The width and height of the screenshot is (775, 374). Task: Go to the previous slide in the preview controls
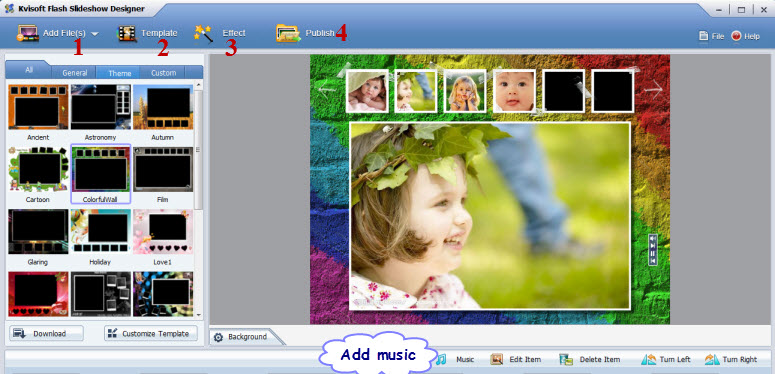tap(653, 260)
